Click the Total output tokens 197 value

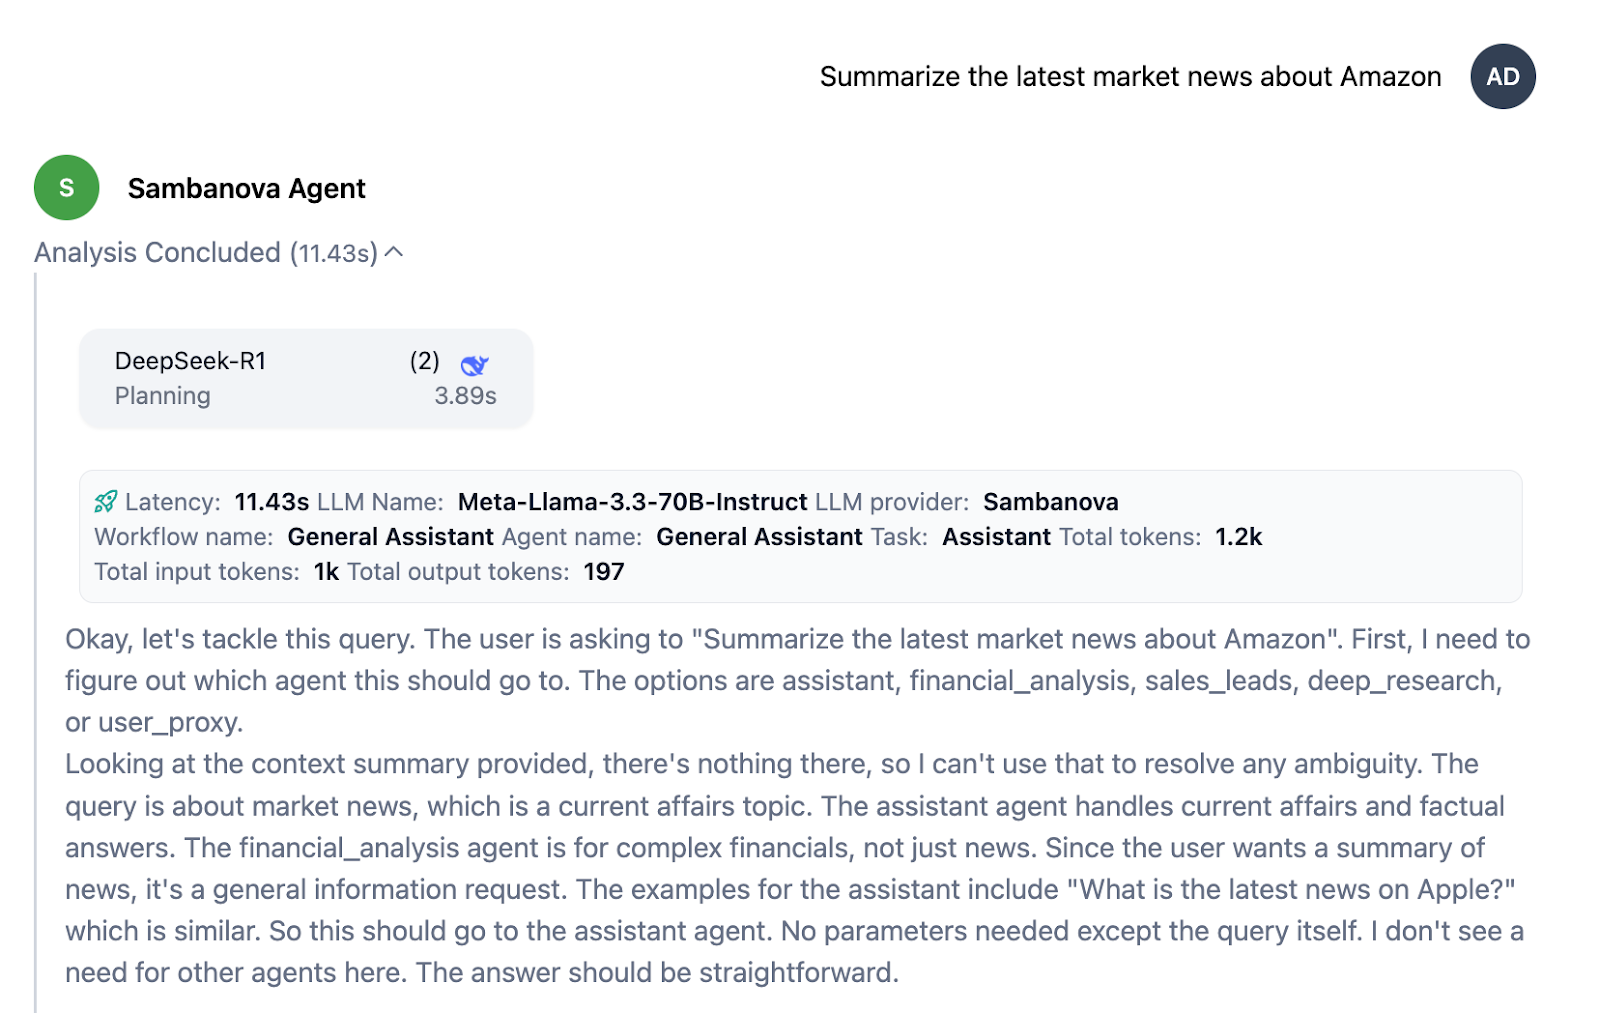[604, 571]
